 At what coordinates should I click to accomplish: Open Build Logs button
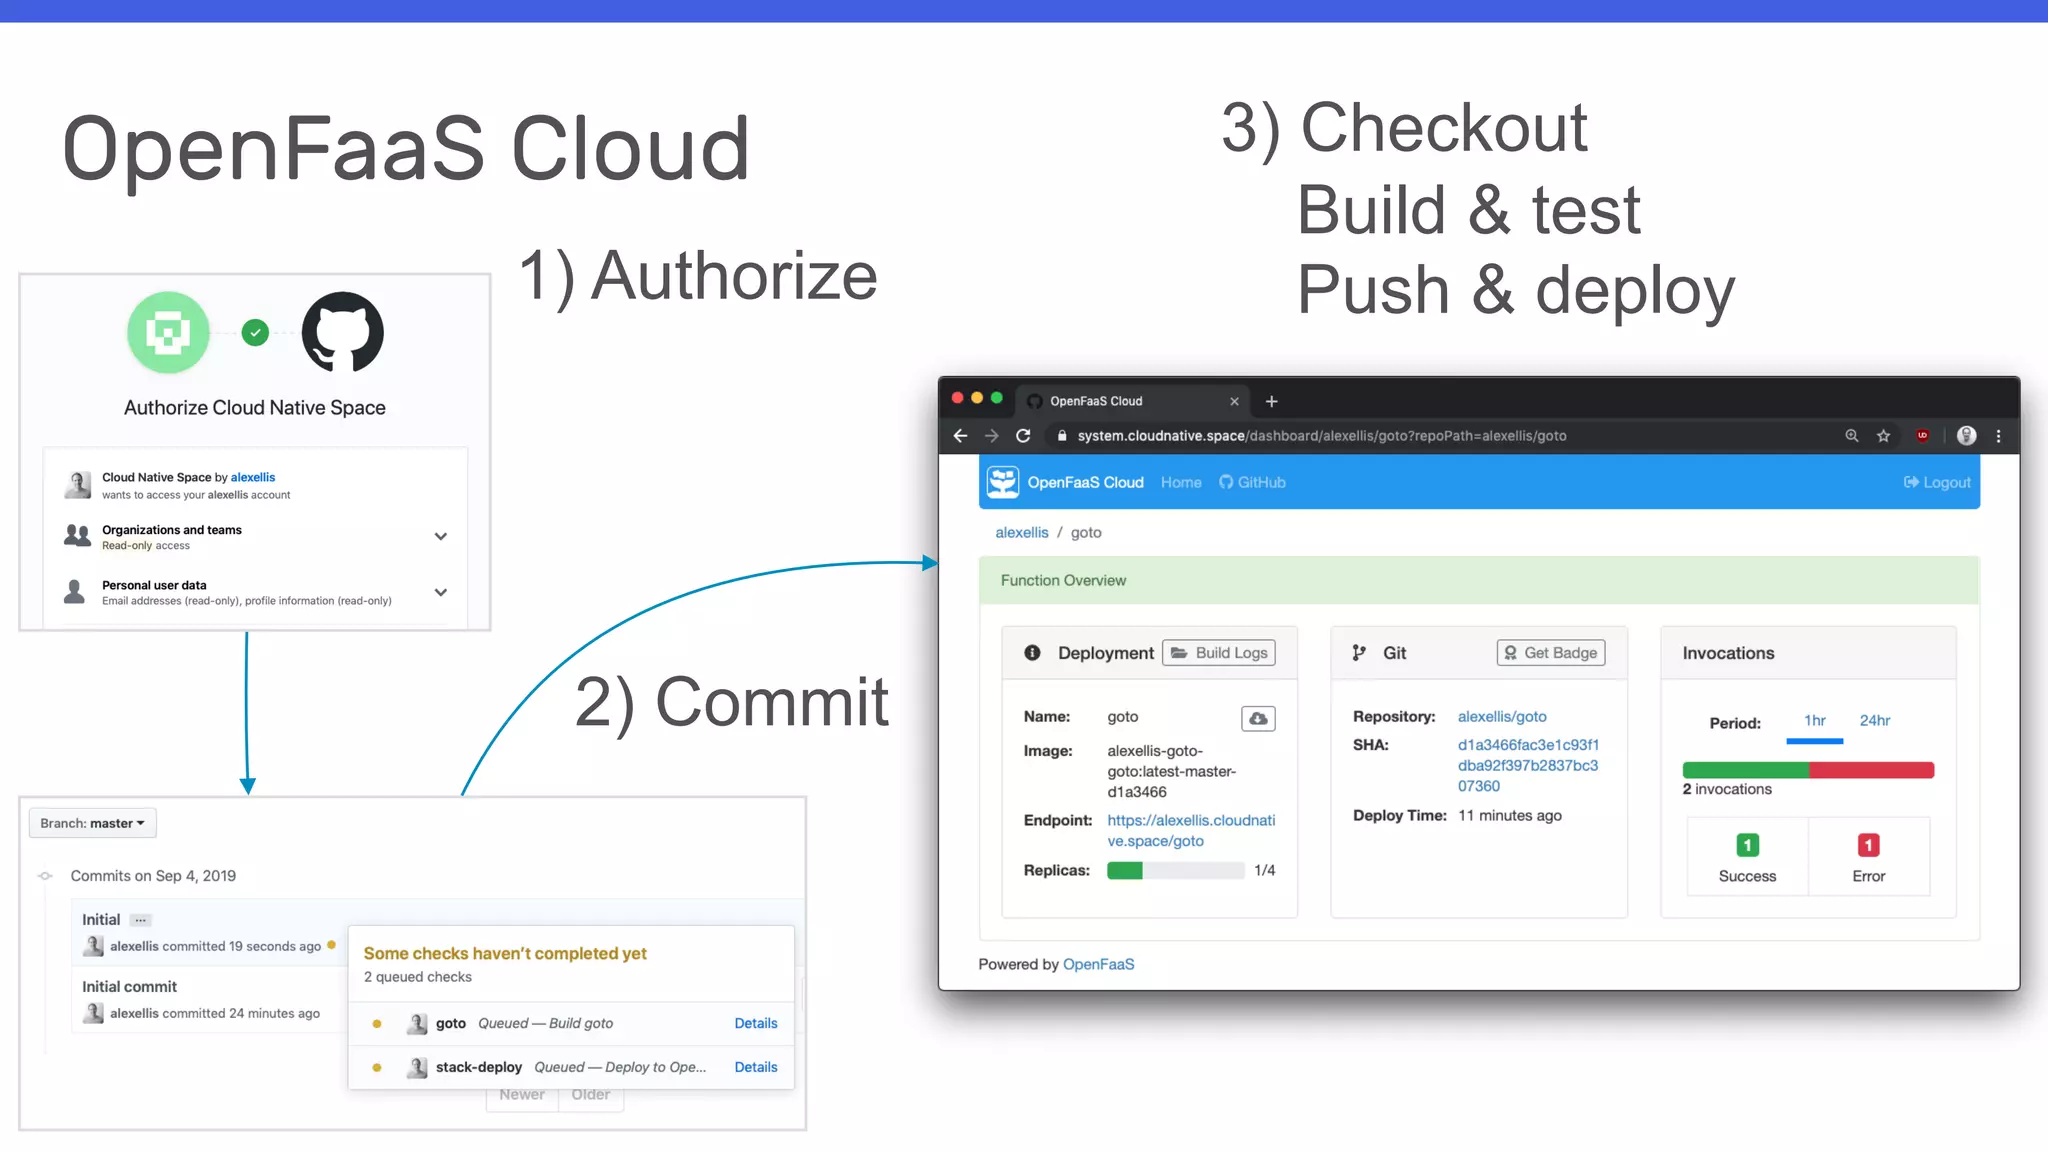[1218, 653]
